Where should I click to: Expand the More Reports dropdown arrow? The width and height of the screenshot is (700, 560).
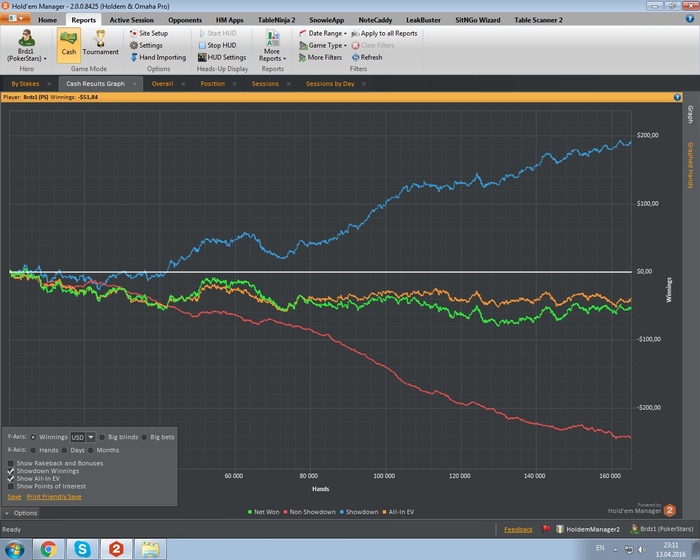click(284, 59)
